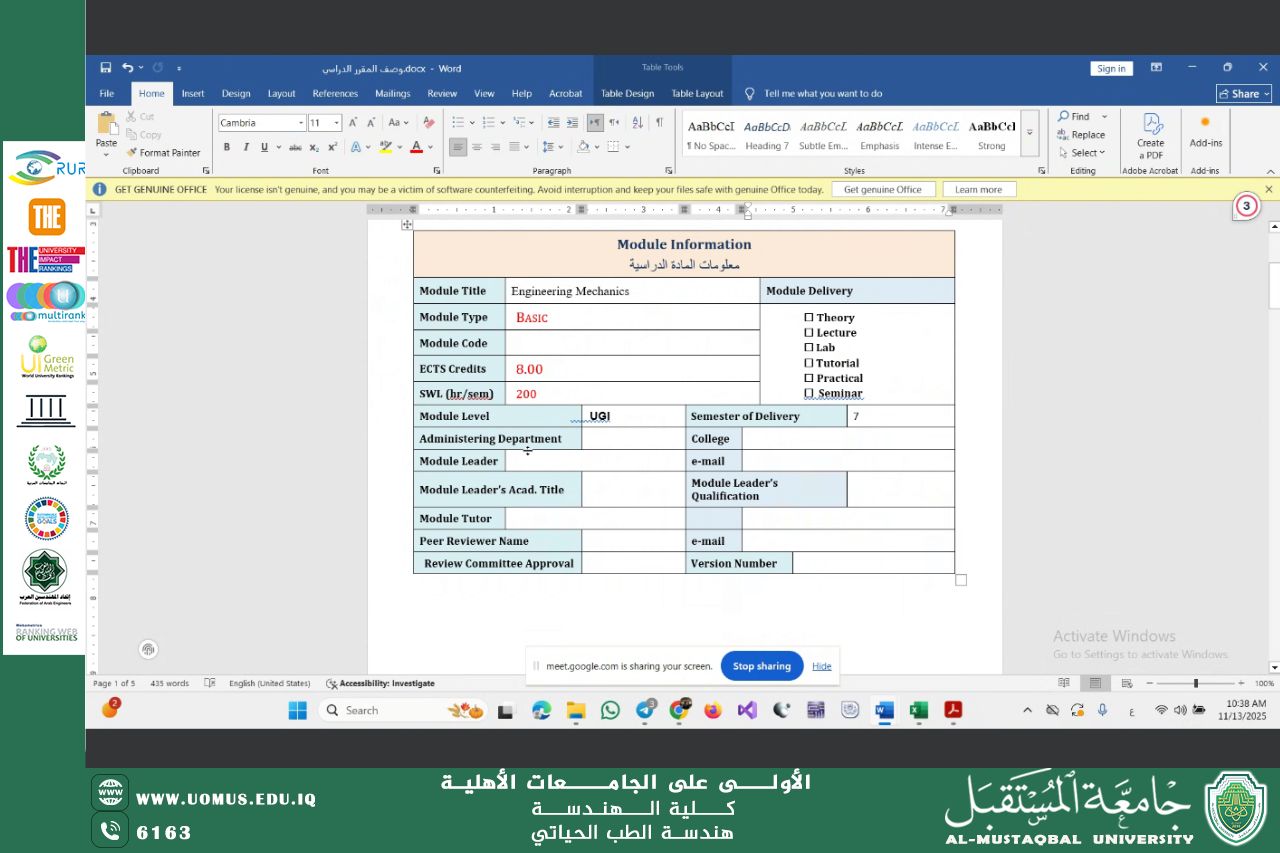Expand the line spacing options
1280x853 pixels.
tap(561, 146)
